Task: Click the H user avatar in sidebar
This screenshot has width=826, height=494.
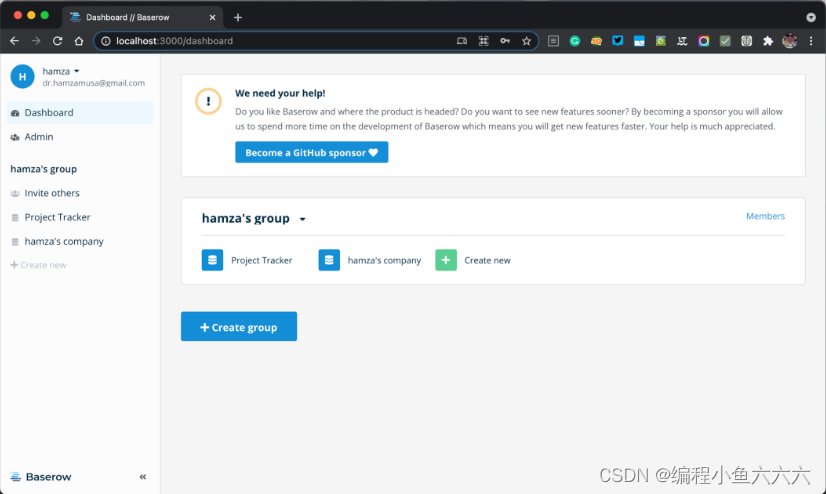Action: [22, 76]
